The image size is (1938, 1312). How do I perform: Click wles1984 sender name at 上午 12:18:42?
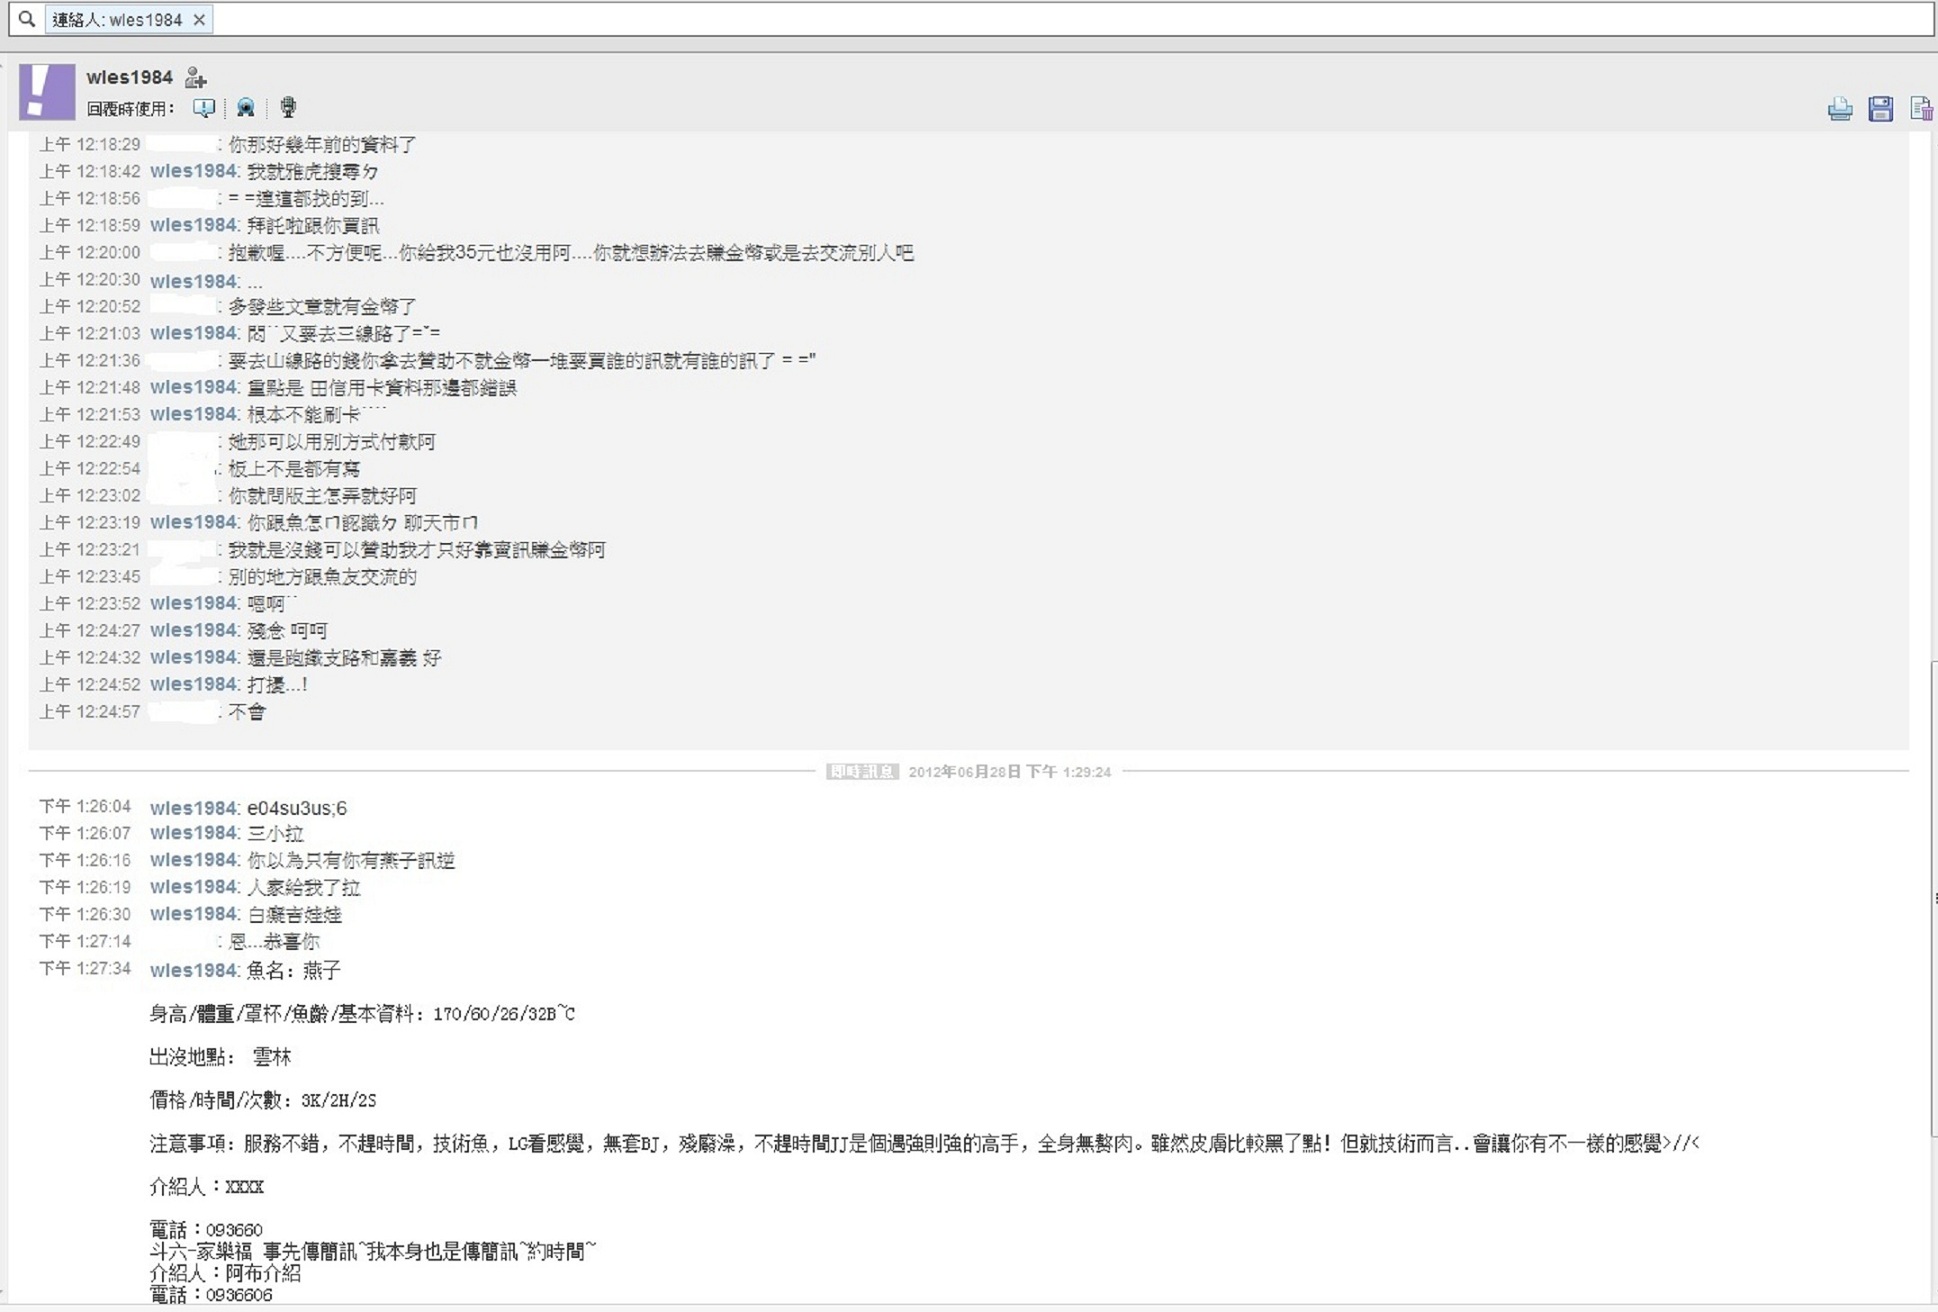click(x=193, y=171)
